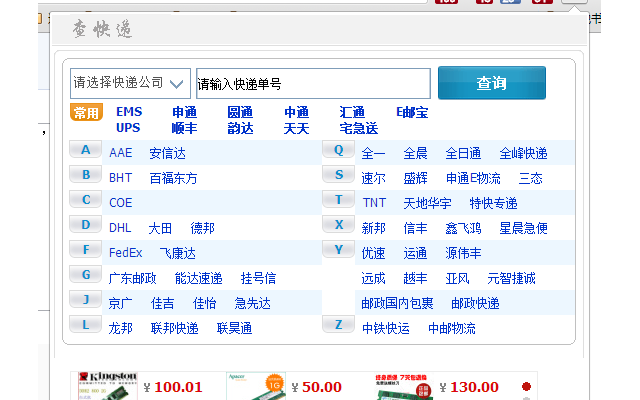Select 龙邦 courier
640x400 pixels.
click(120, 328)
